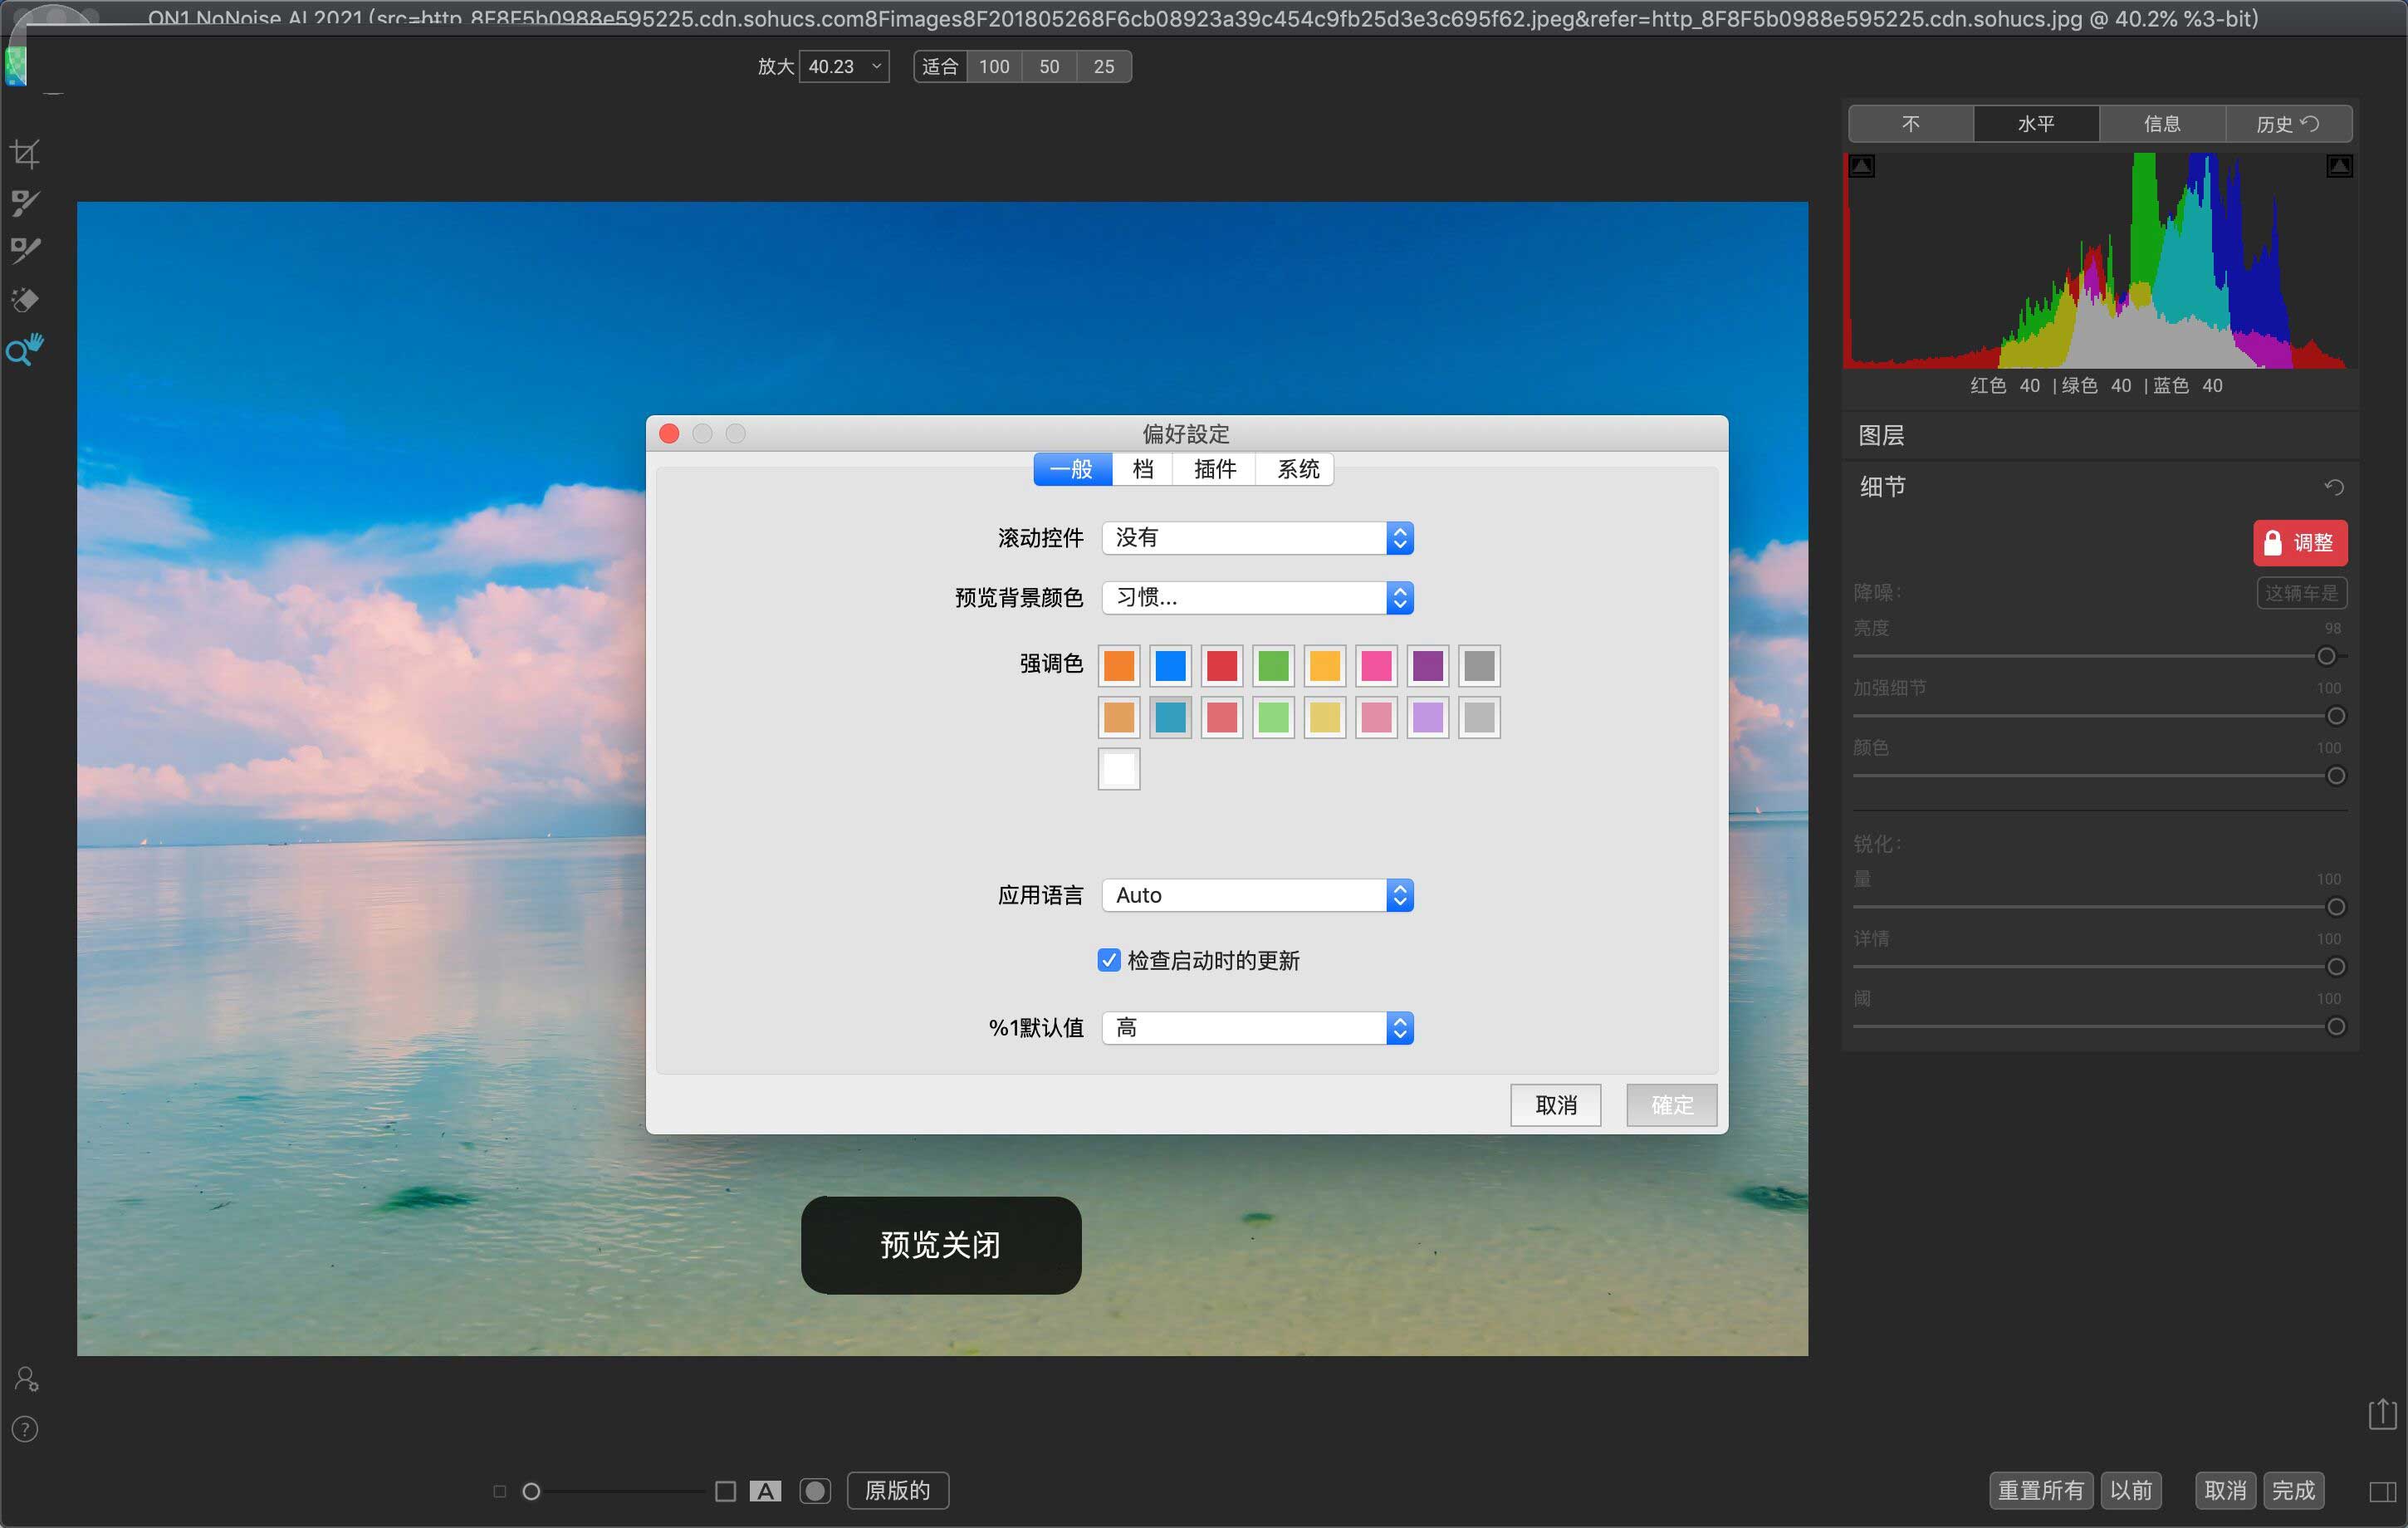Set zoom to 25
The image size is (2408, 1528).
pos(1104,66)
